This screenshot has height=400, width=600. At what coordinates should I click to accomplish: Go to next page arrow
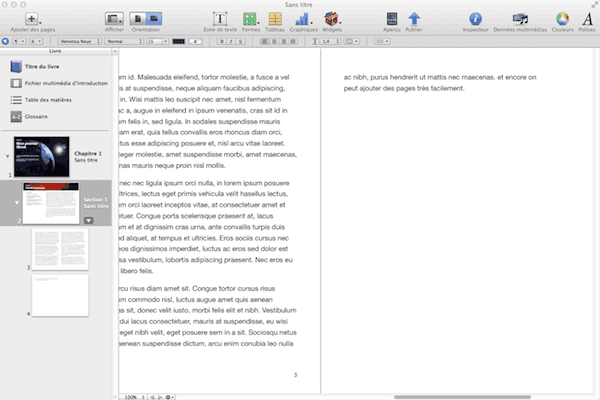pyautogui.click(x=160, y=397)
